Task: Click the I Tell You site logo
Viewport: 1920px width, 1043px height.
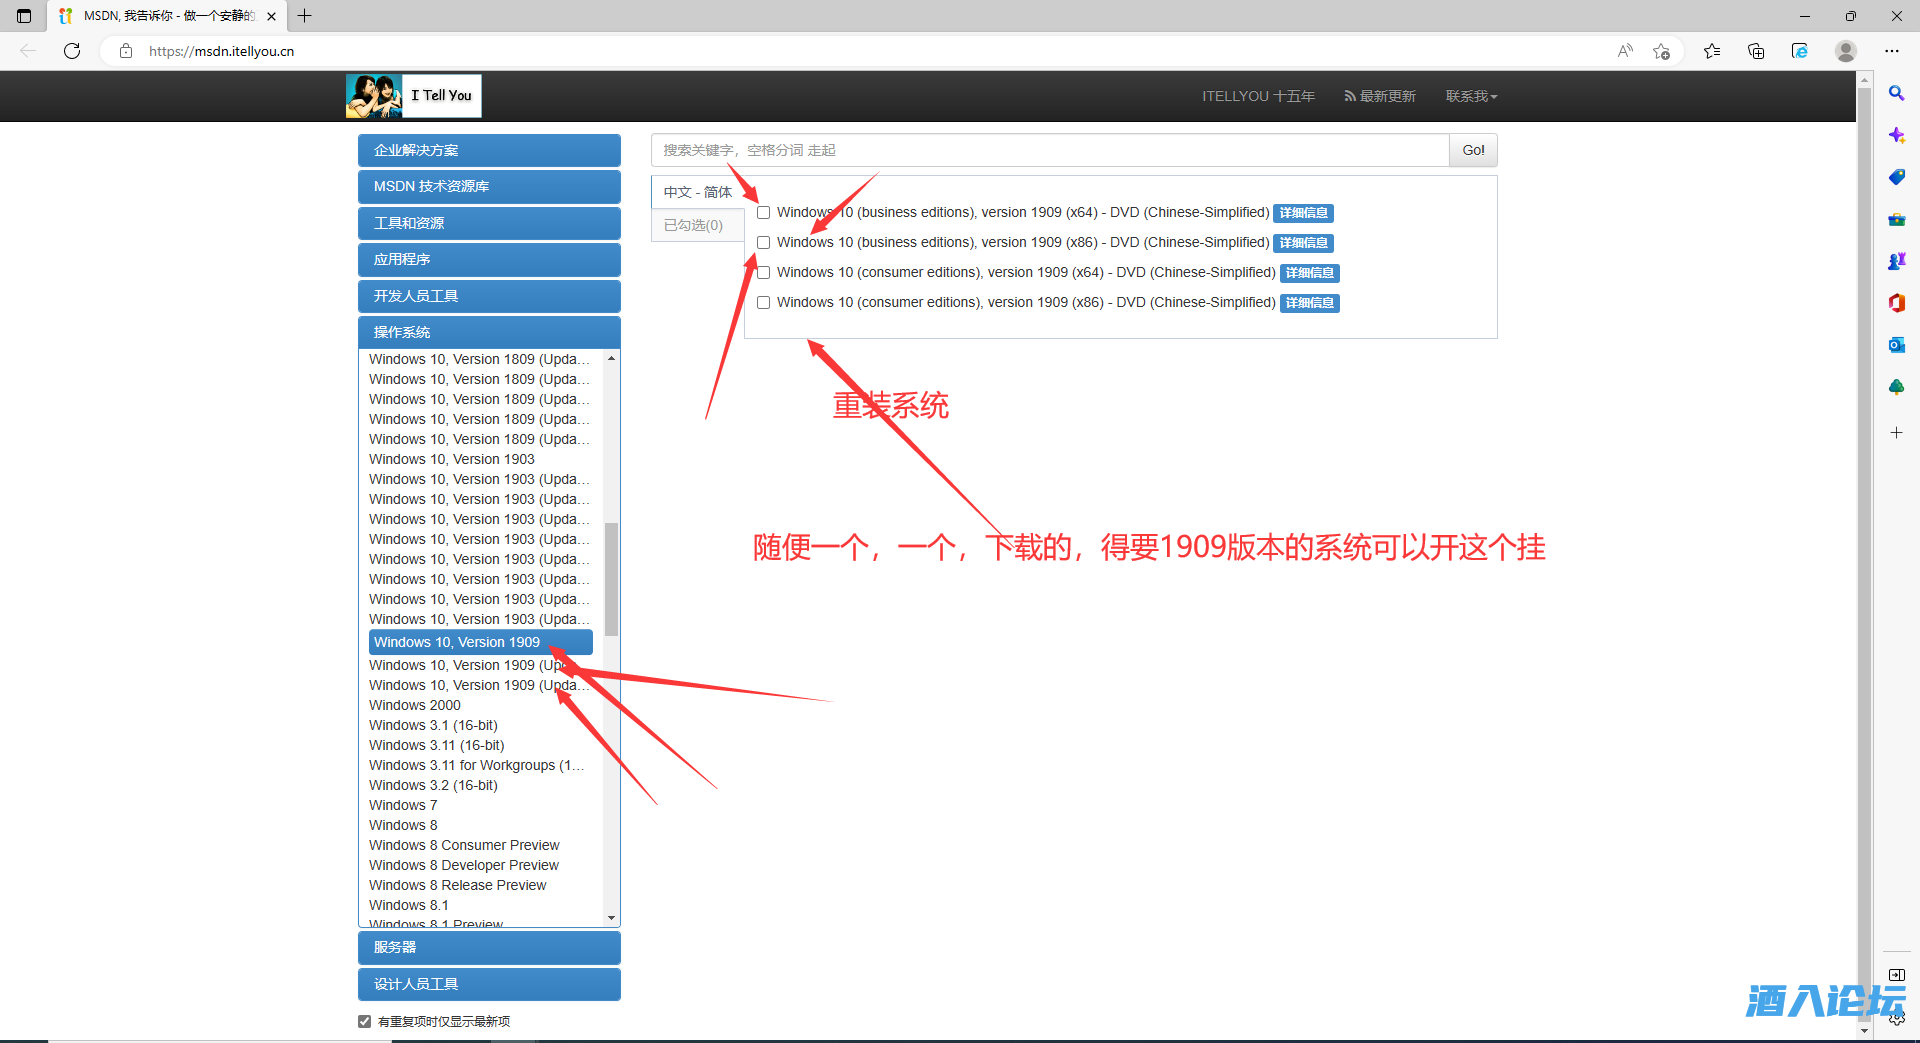Action: 413,96
